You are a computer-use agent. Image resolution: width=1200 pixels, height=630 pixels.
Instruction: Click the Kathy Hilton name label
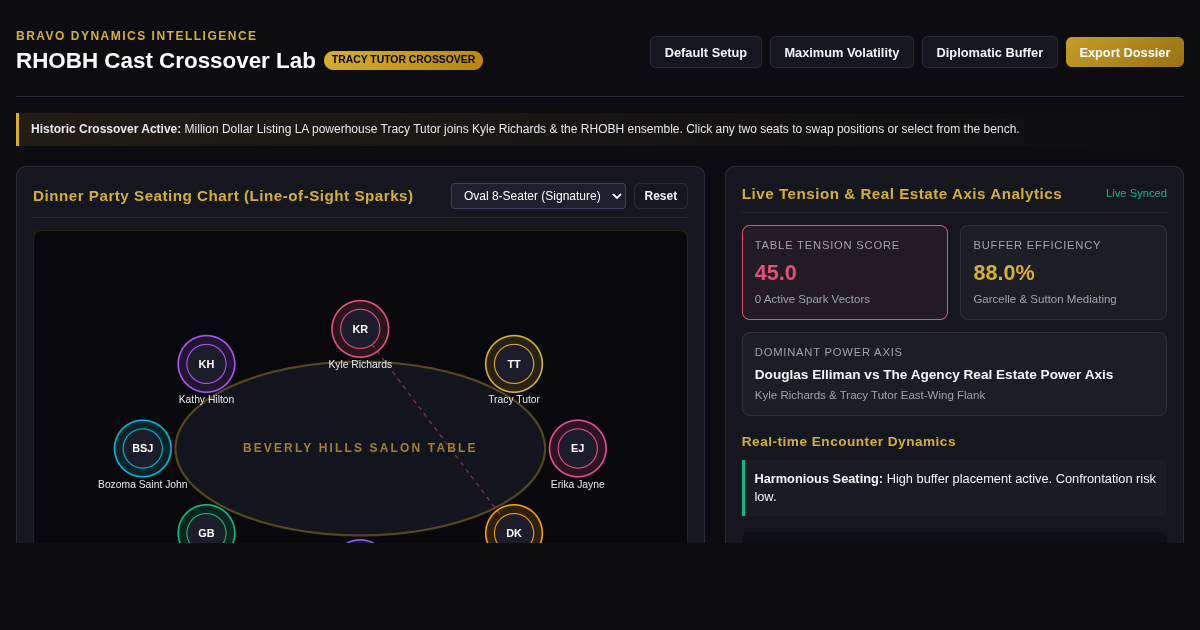pos(206,400)
